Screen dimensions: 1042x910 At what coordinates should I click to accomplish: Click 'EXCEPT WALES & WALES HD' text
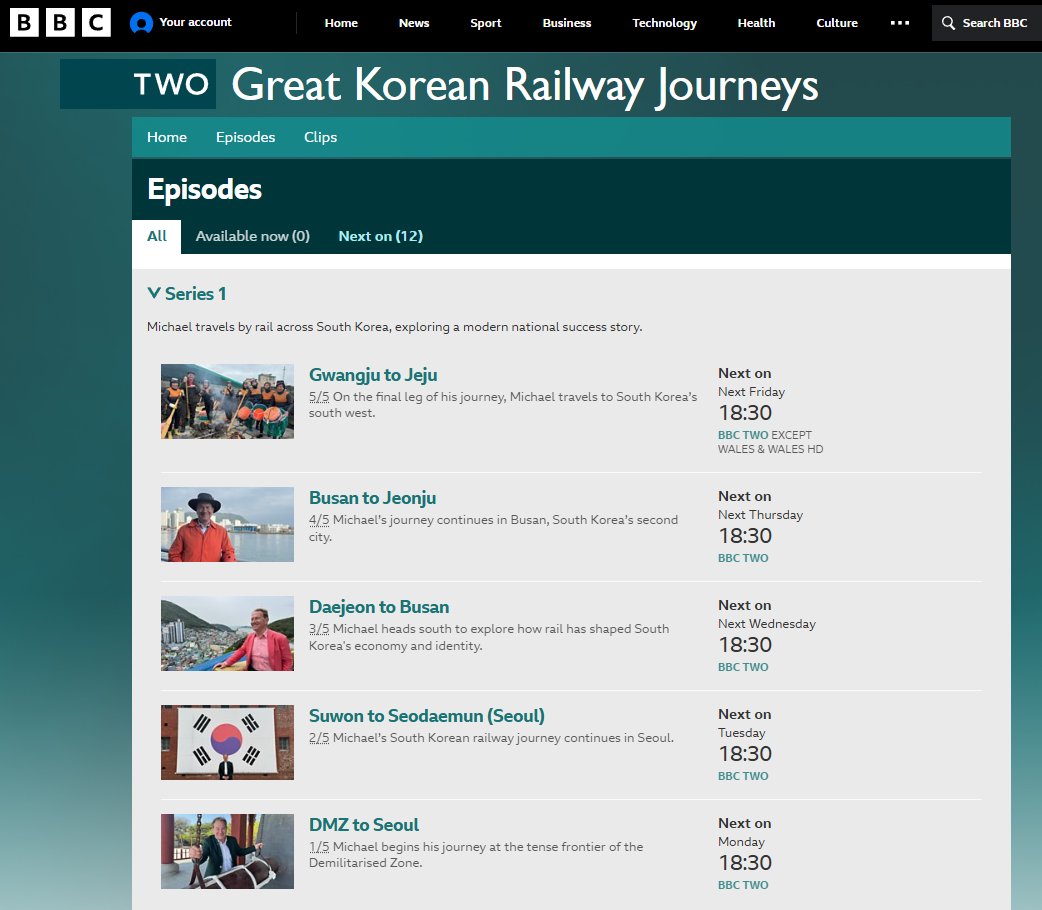coord(771,442)
